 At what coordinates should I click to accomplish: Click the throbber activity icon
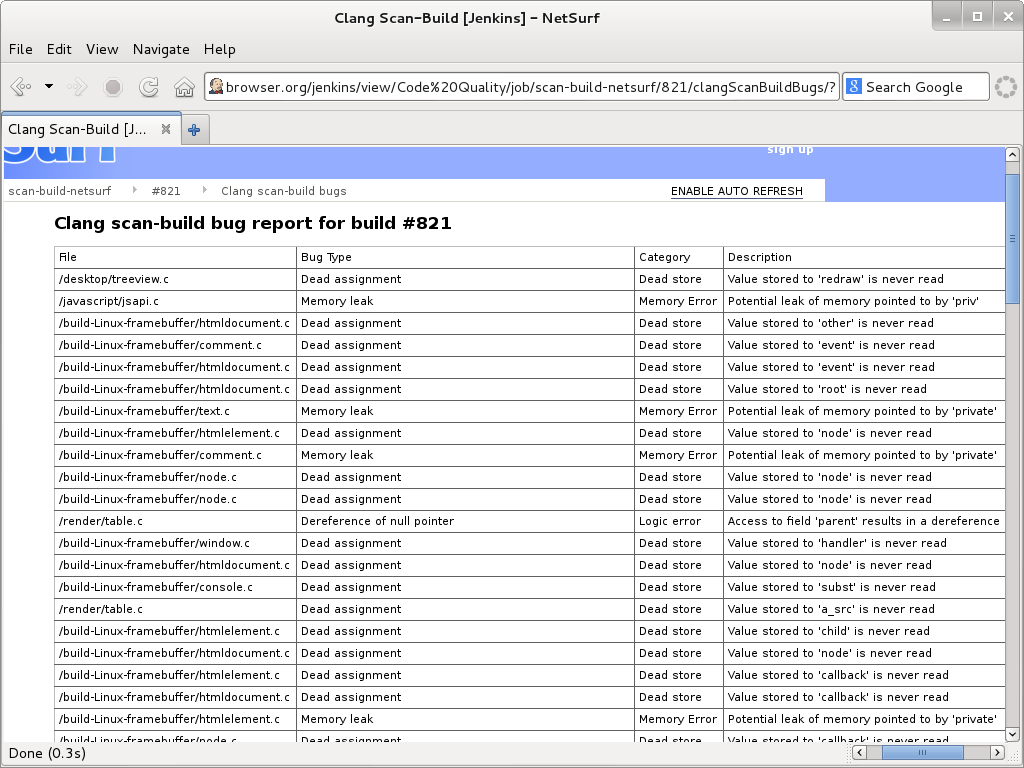[x=1006, y=86]
